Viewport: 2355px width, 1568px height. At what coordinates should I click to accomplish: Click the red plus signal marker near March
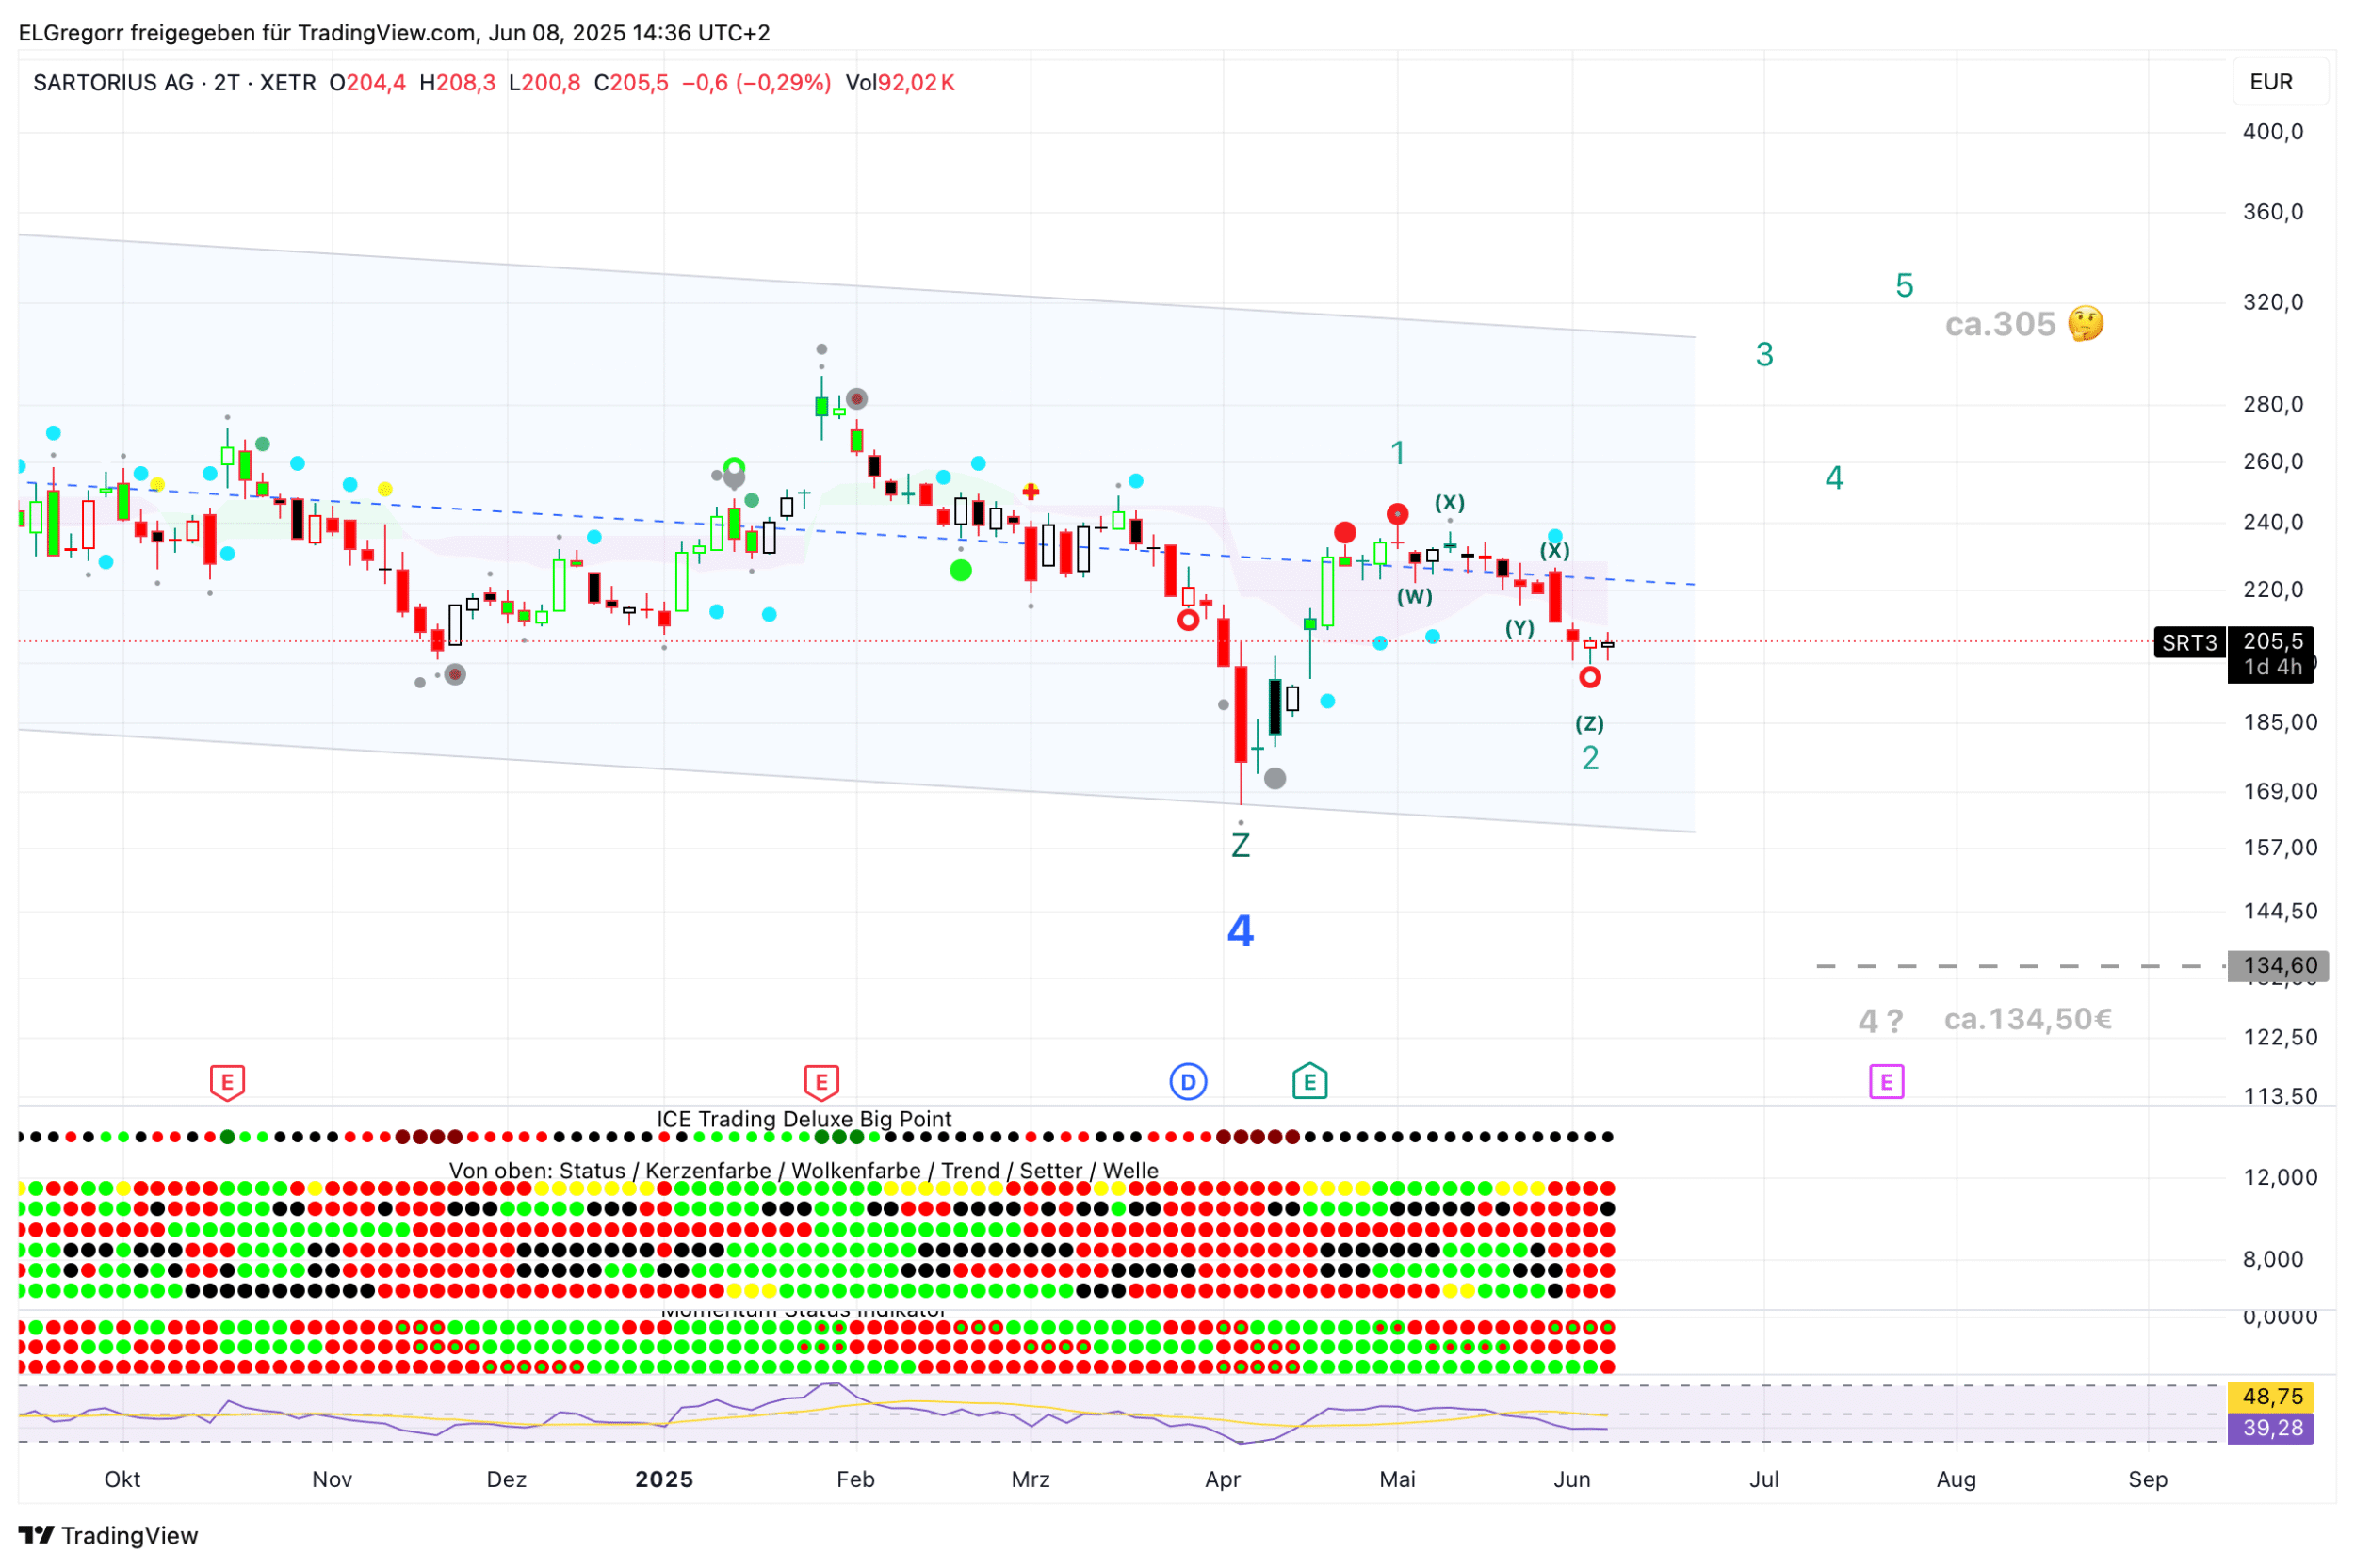1031,492
